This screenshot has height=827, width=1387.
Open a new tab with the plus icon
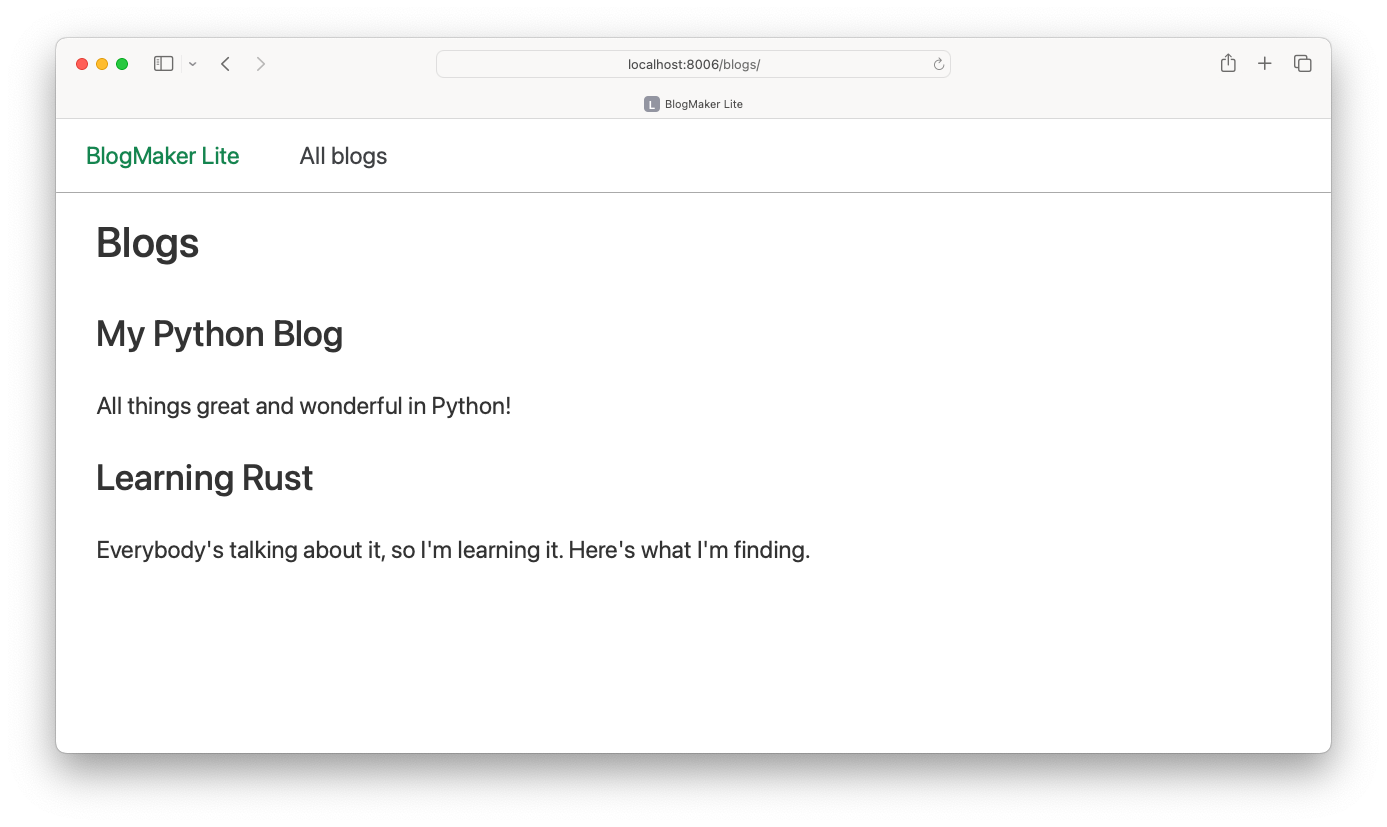pos(1264,63)
